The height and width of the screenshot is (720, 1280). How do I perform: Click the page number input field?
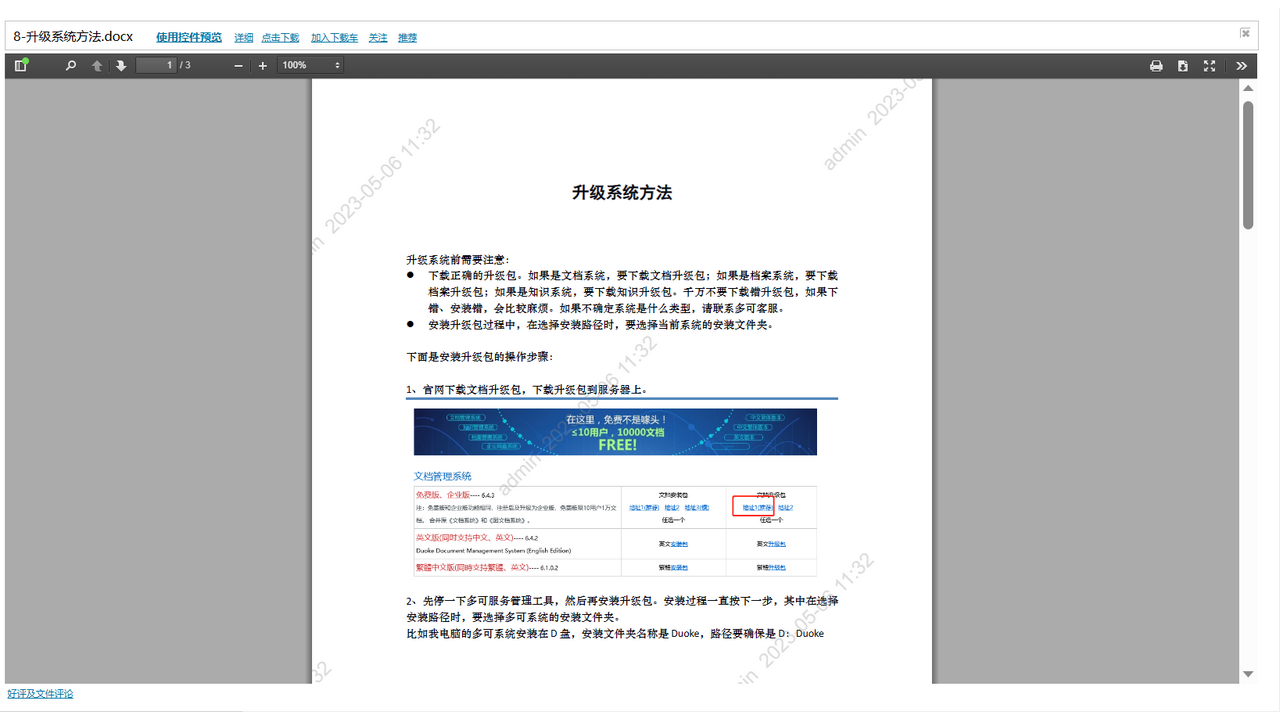[155, 65]
